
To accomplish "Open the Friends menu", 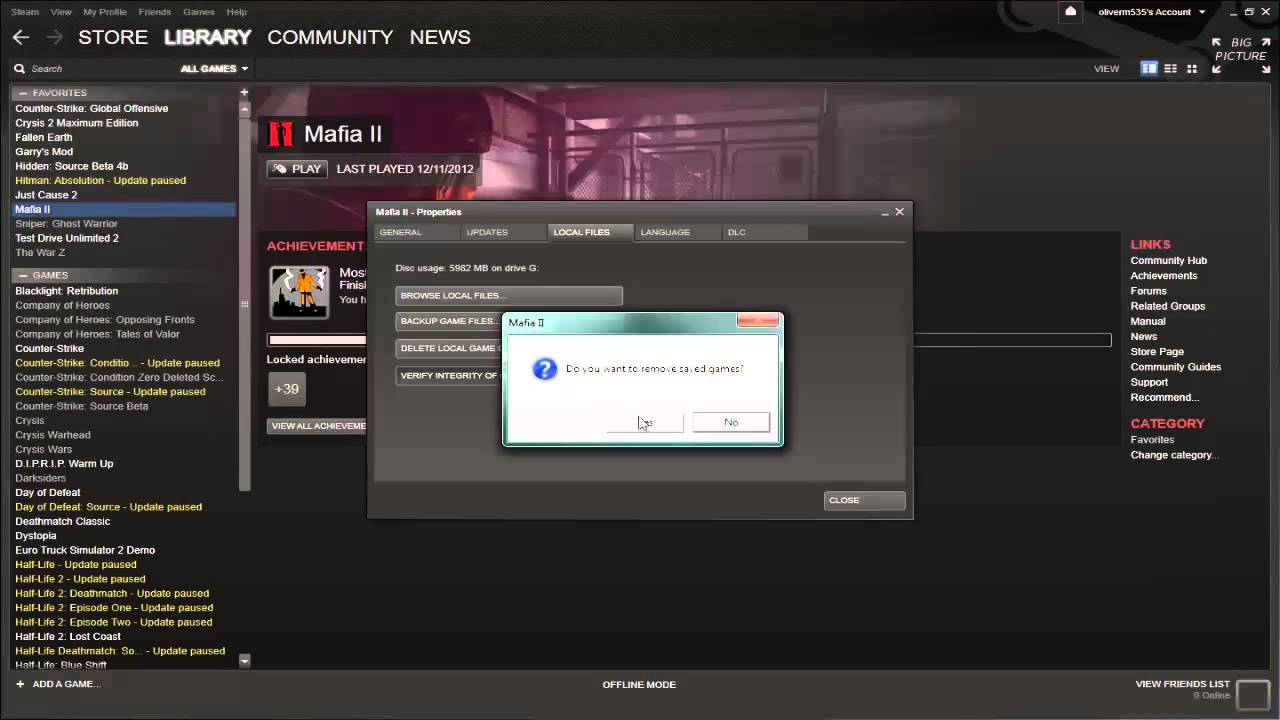I will click(x=154, y=12).
